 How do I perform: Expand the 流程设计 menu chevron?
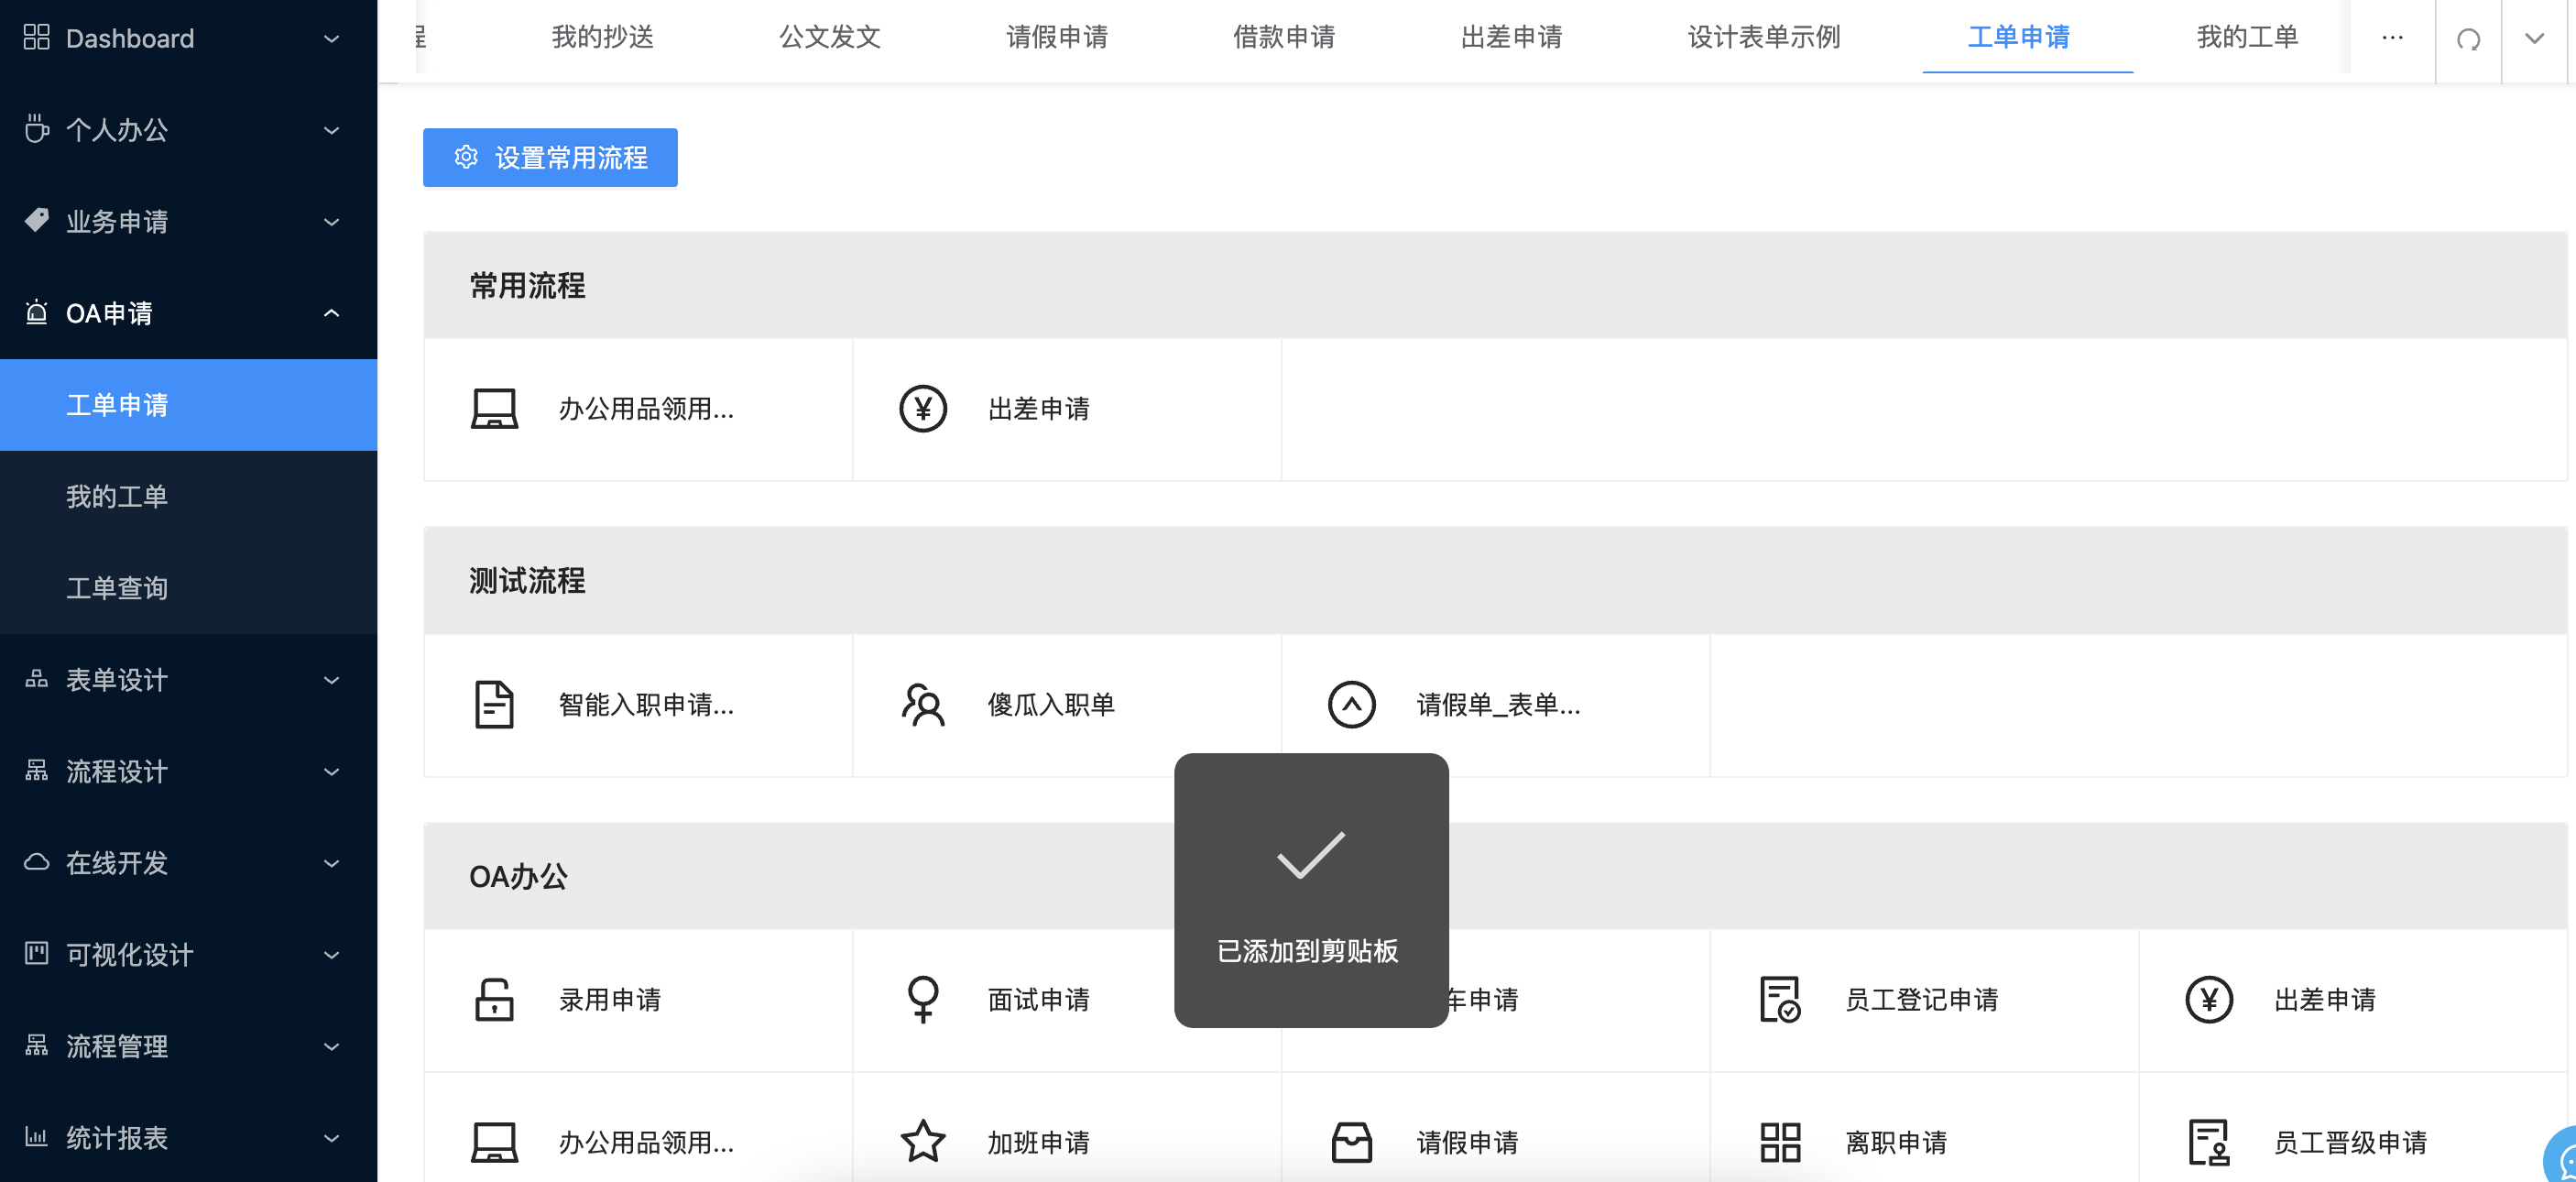point(332,772)
